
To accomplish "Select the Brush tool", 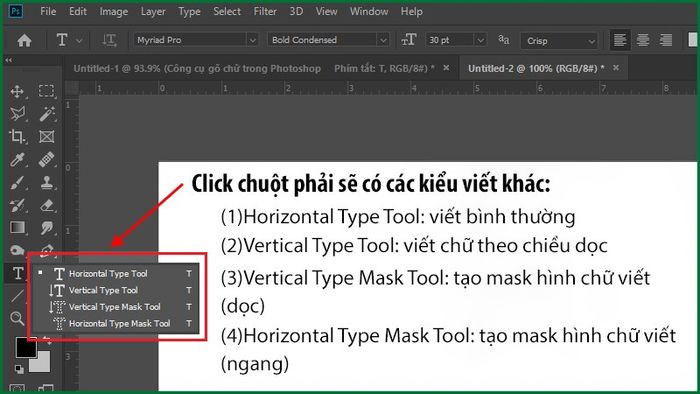I will point(17,182).
